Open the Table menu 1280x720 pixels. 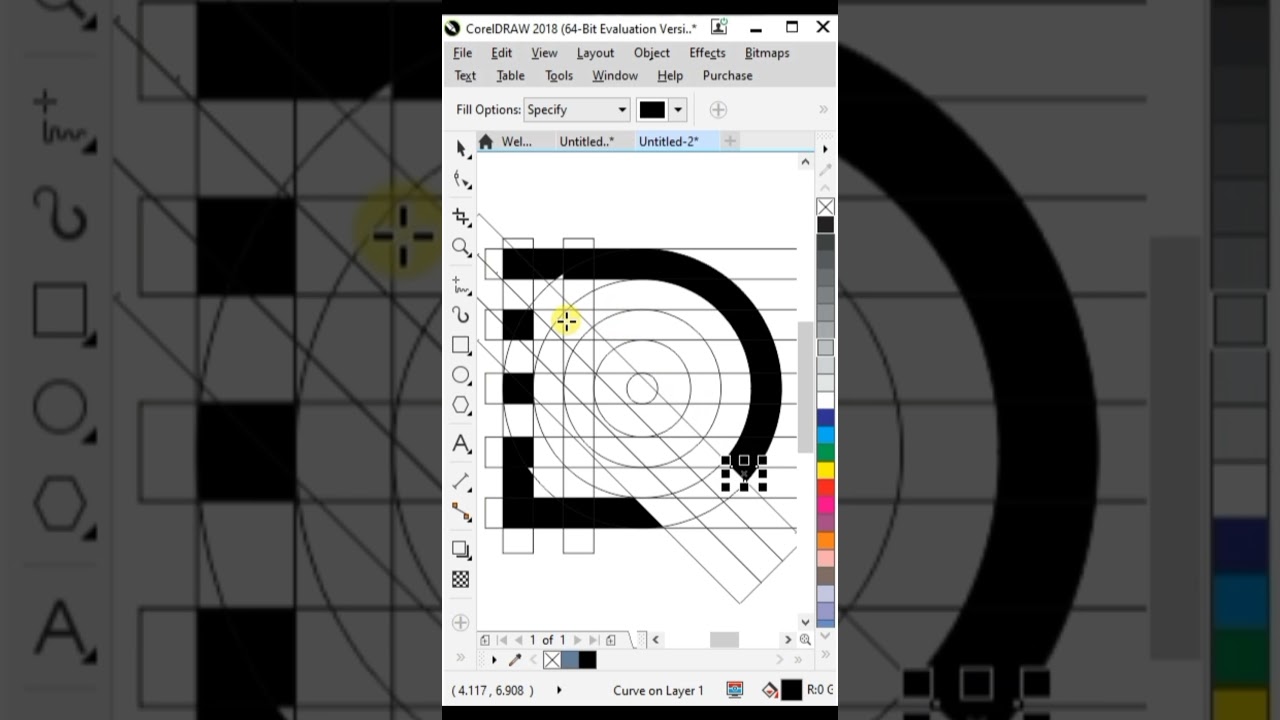[x=510, y=76]
